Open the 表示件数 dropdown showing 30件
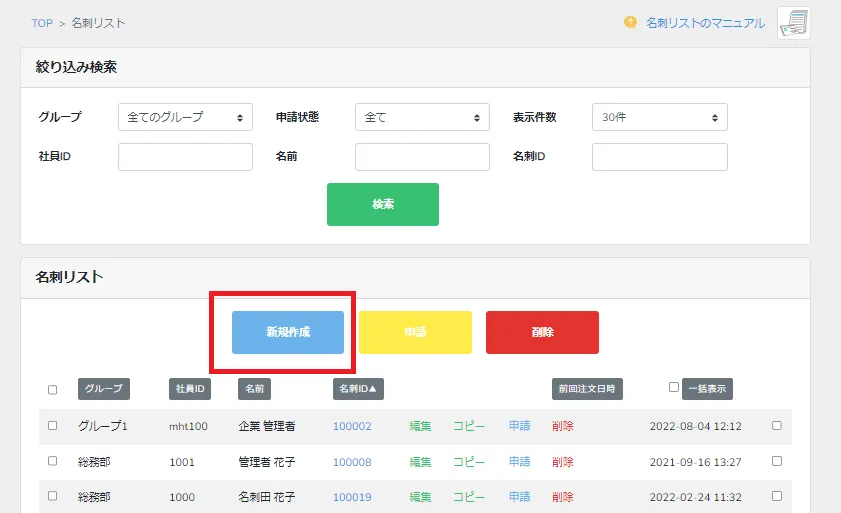This screenshot has height=513, width=841. click(660, 117)
